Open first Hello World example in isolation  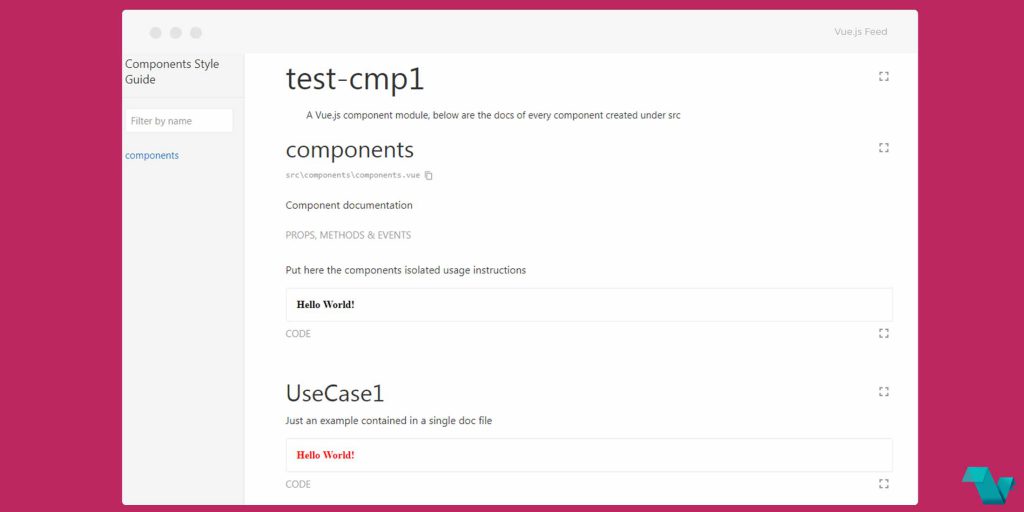pos(884,334)
